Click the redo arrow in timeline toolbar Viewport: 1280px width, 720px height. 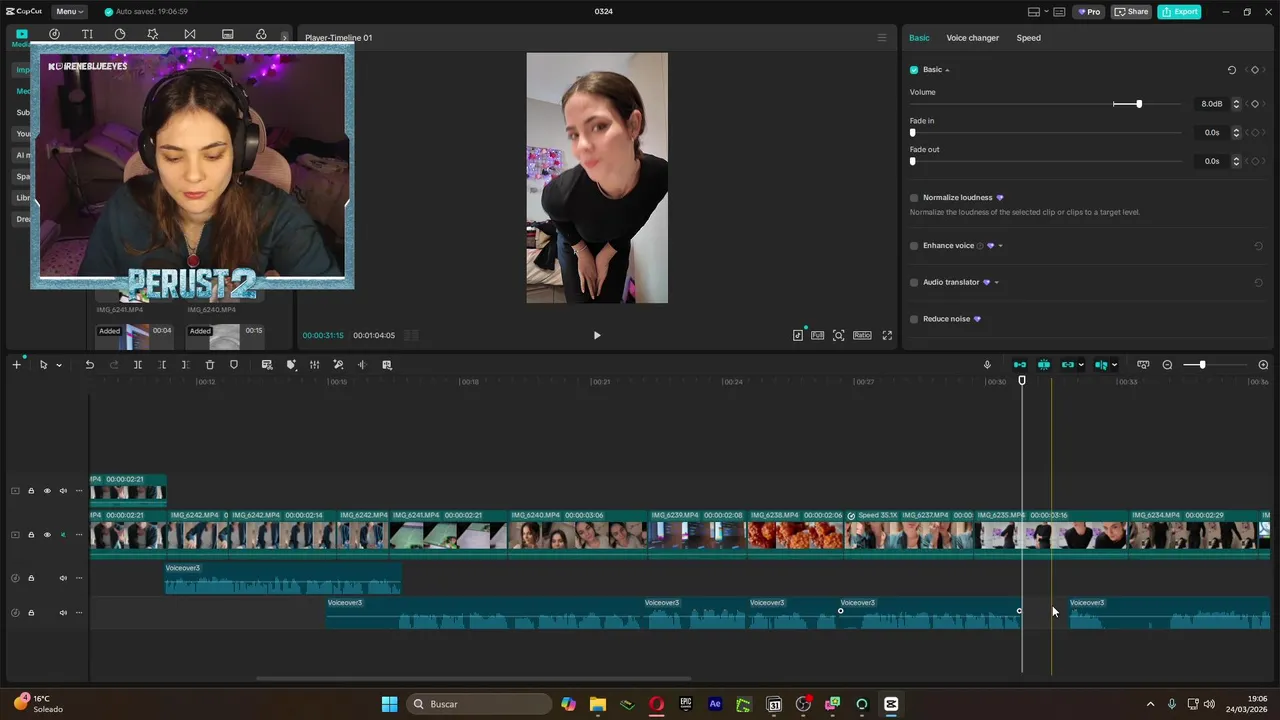(x=113, y=365)
